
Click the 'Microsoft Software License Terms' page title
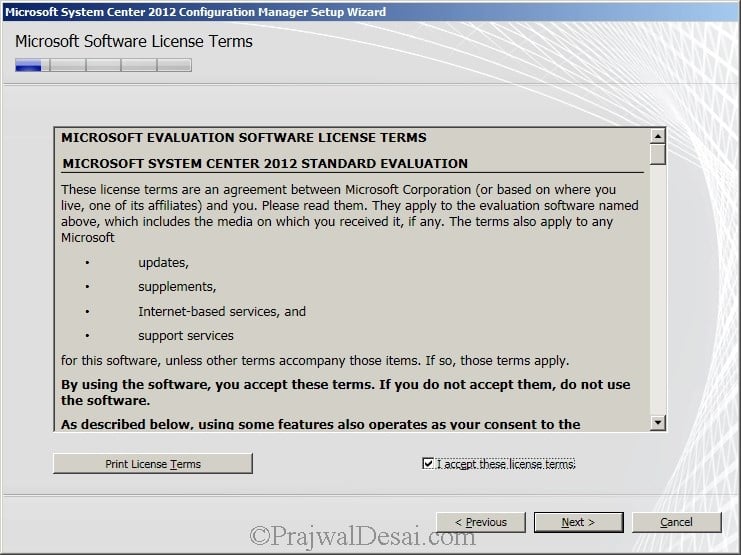(x=134, y=42)
